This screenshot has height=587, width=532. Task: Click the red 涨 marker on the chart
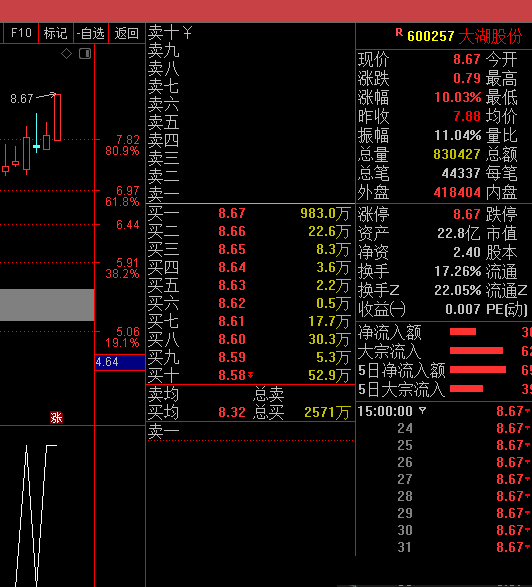(57, 417)
